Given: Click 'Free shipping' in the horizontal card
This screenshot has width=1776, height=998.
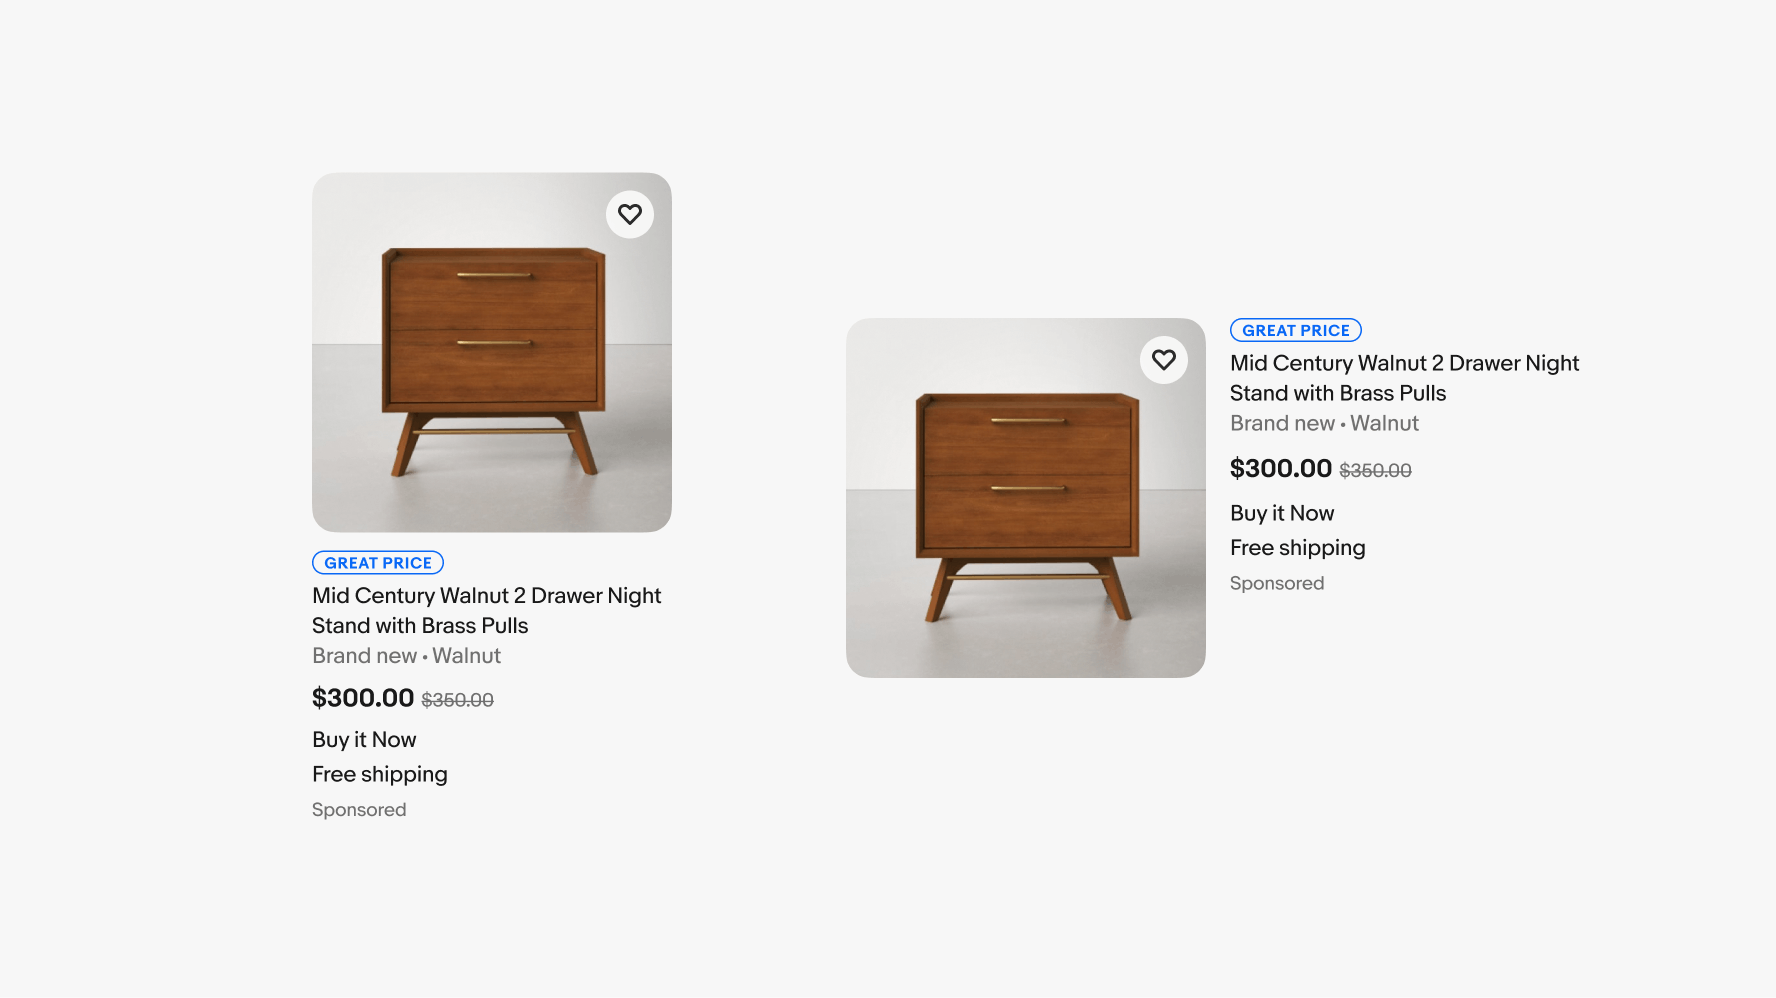Looking at the screenshot, I should pyautogui.click(x=1297, y=548).
